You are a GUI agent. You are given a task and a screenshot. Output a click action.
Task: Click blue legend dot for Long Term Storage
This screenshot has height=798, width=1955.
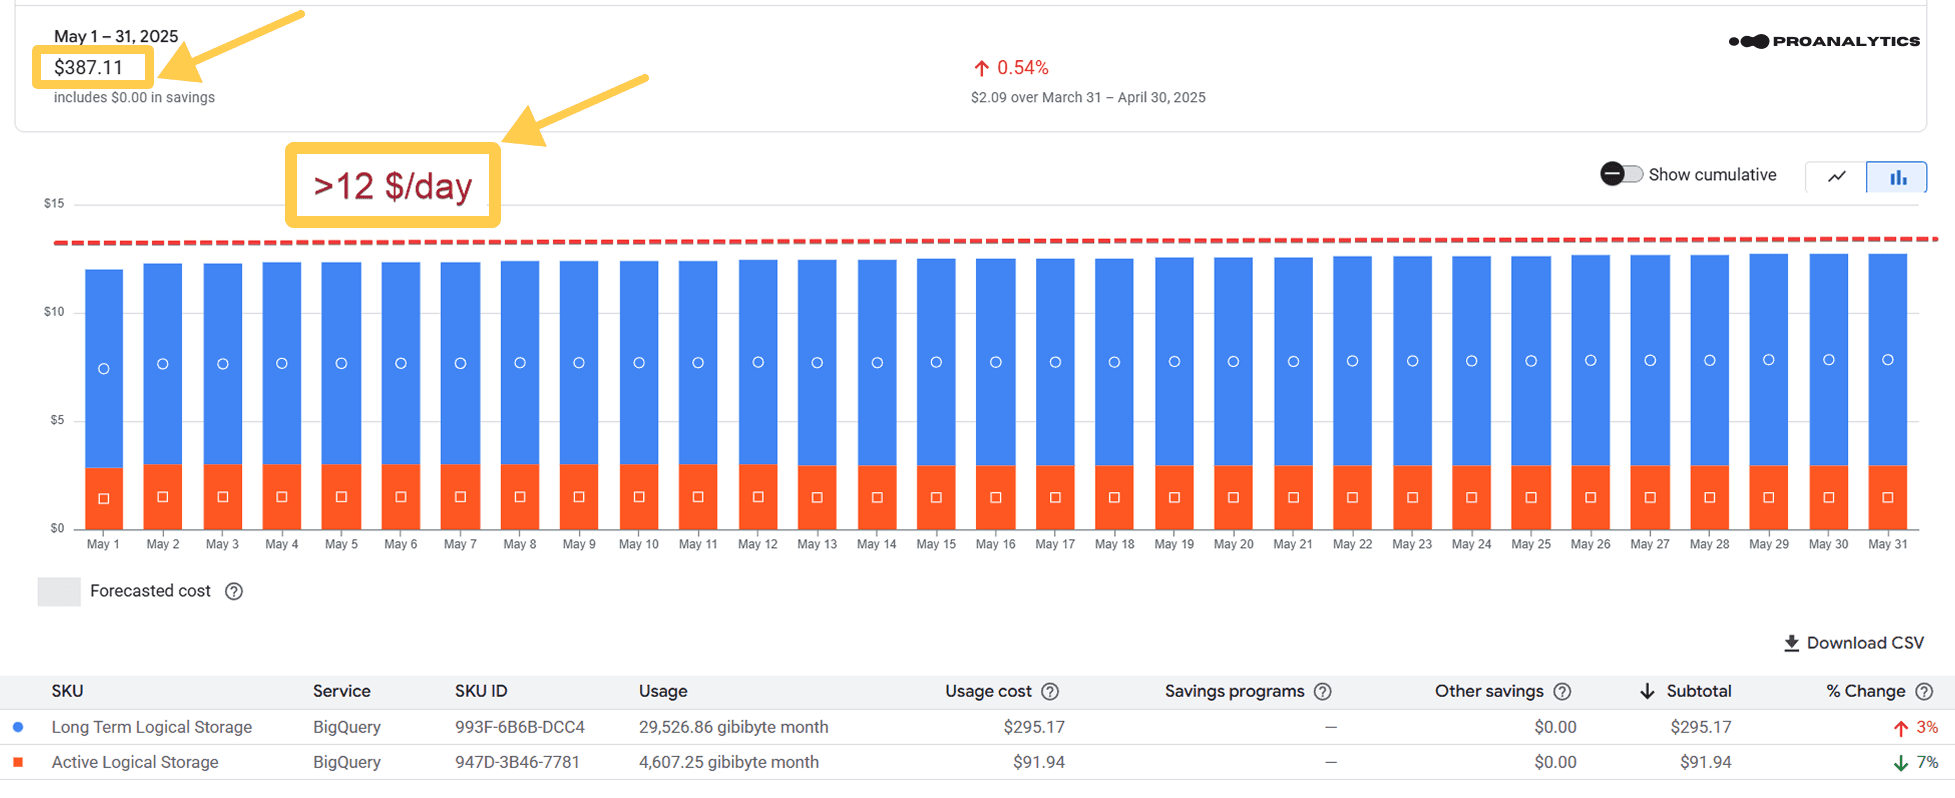click(x=18, y=727)
